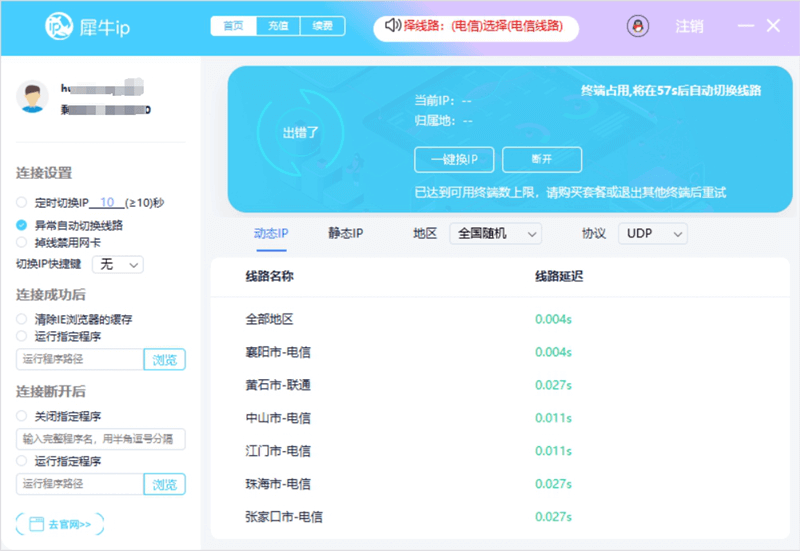The image size is (800, 551).
Task: Click the 运行程序路径 field under 连接成功后
Action: tap(80, 360)
